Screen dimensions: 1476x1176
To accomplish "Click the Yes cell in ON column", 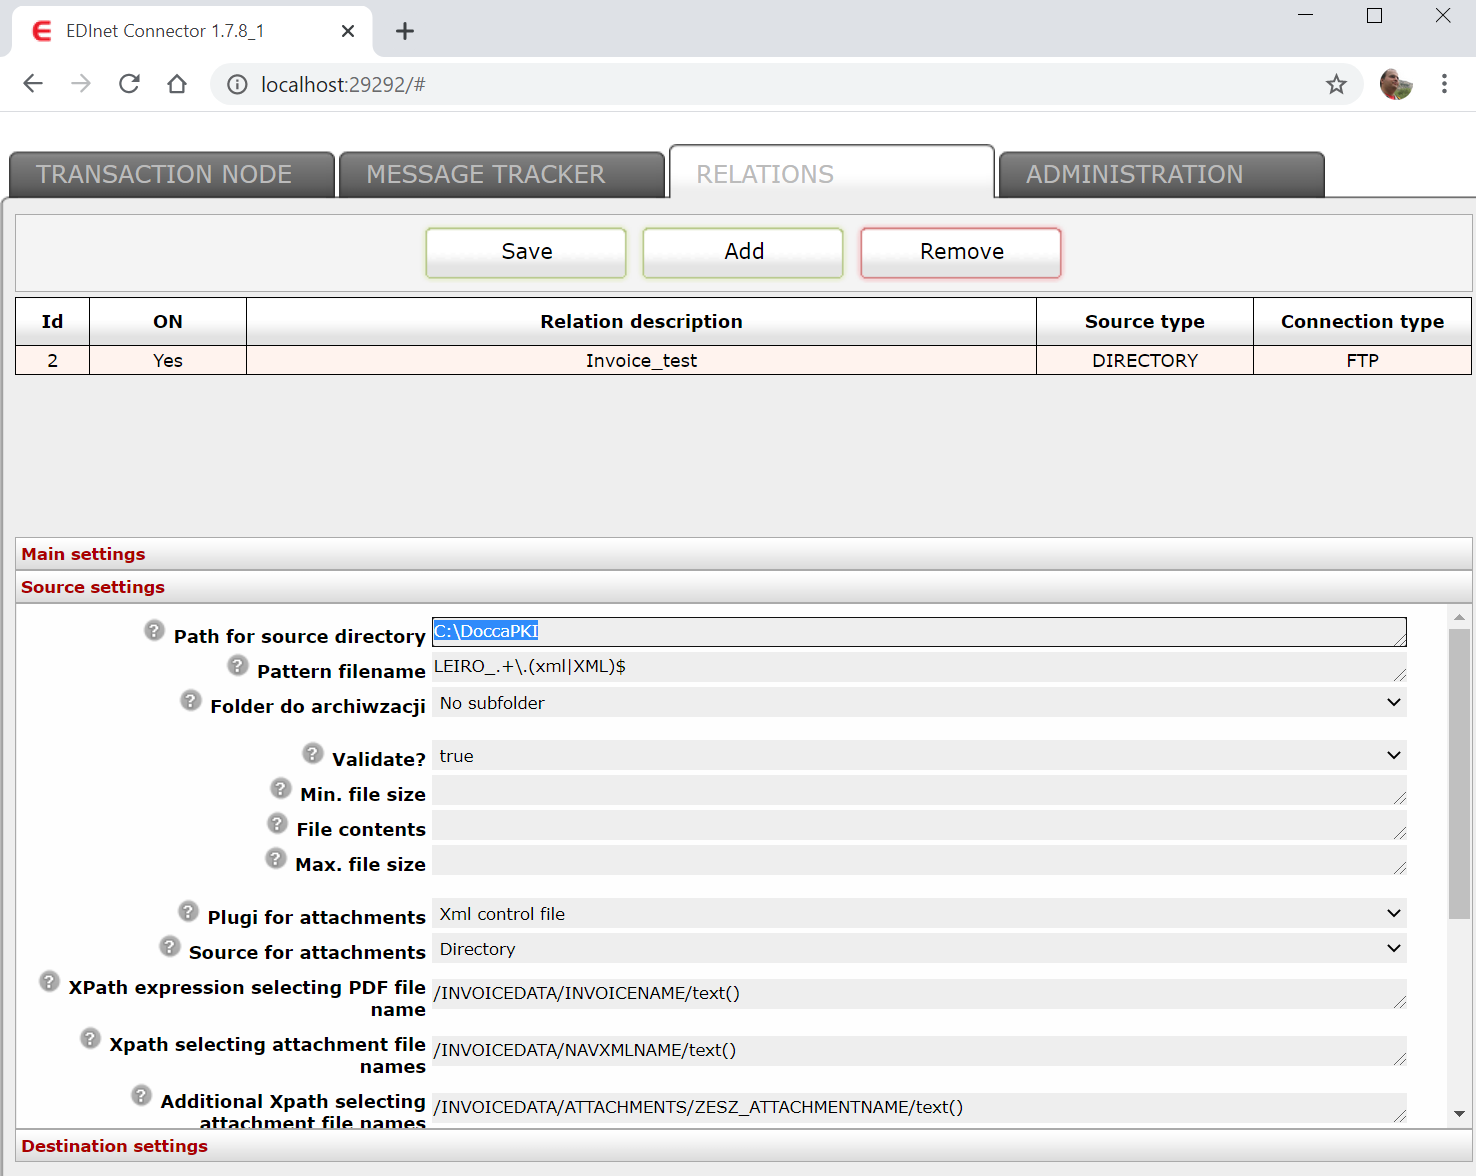I will pyautogui.click(x=168, y=360).
